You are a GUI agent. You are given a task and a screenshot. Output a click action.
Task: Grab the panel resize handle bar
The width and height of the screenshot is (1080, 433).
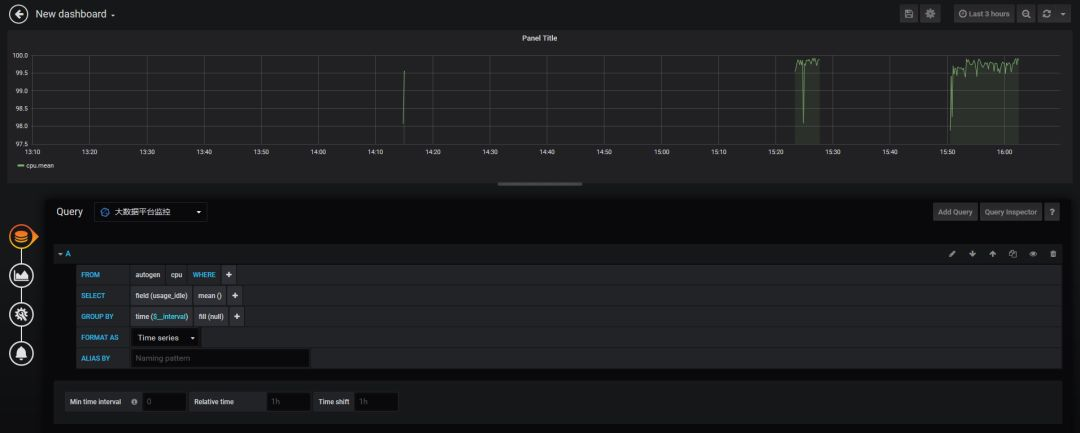(540, 184)
